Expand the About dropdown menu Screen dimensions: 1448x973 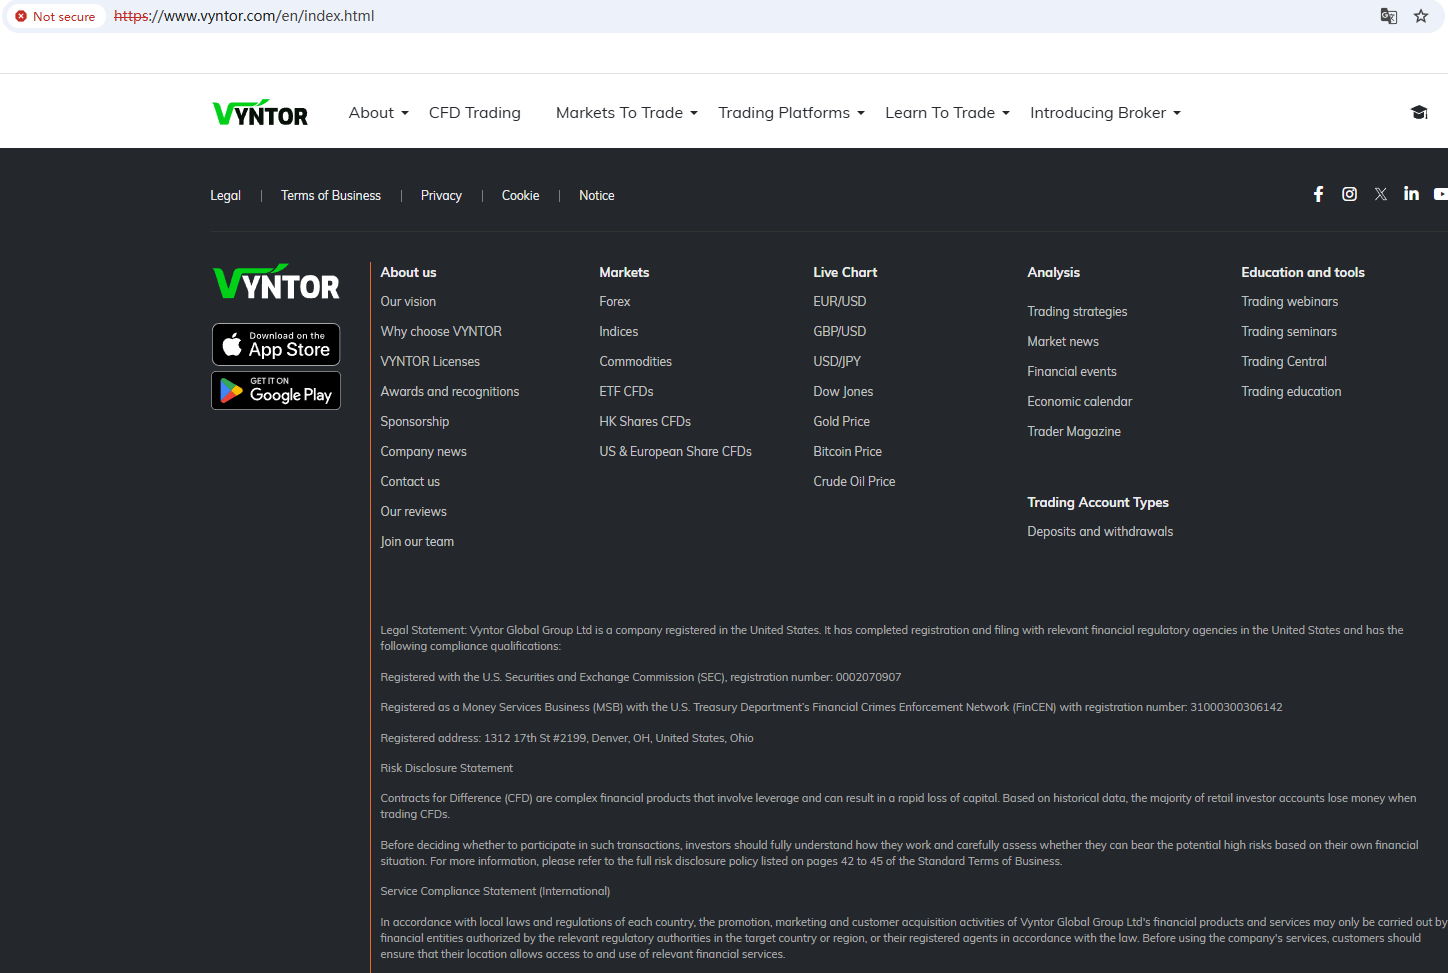(x=378, y=113)
